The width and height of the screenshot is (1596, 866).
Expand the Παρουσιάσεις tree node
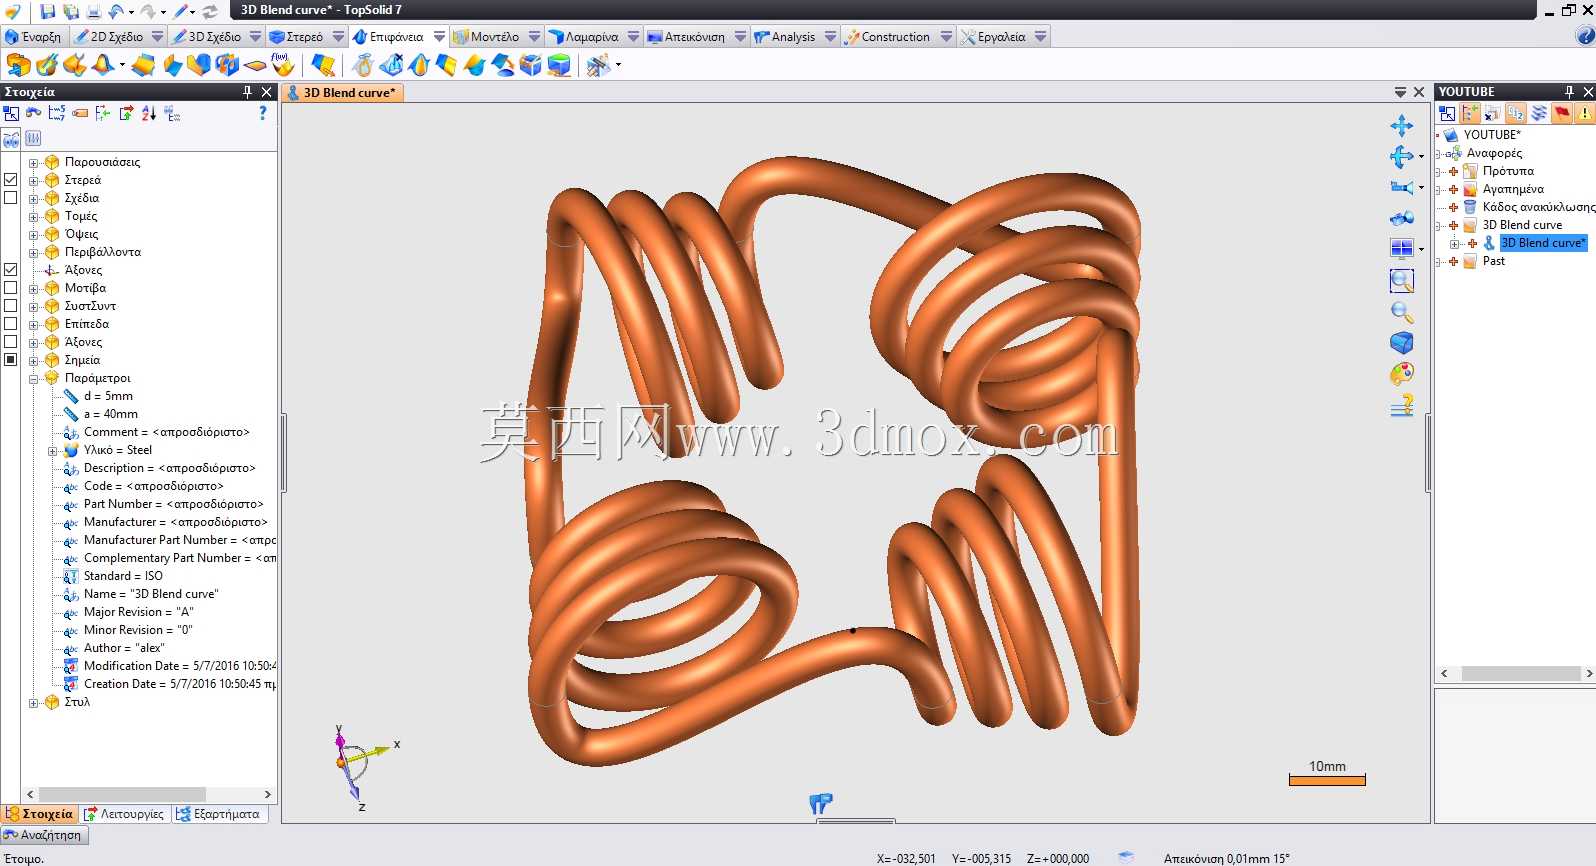[x=33, y=162]
